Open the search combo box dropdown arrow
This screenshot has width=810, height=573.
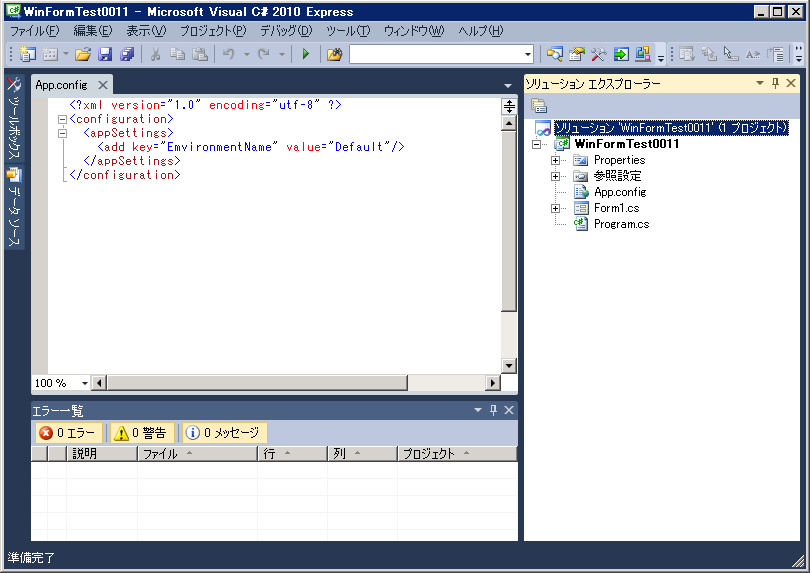point(527,54)
